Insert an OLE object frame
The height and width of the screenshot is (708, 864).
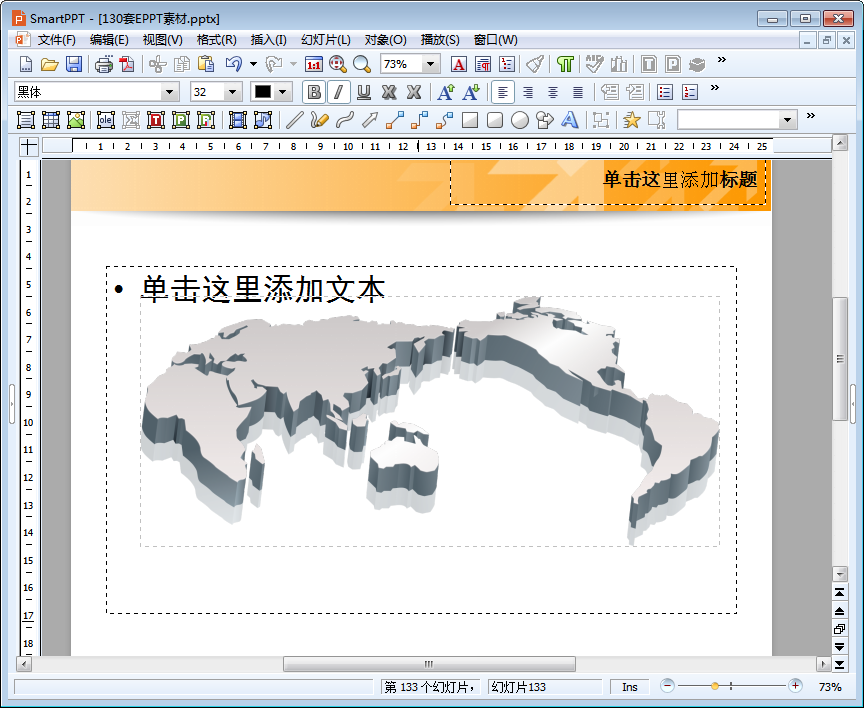105,120
